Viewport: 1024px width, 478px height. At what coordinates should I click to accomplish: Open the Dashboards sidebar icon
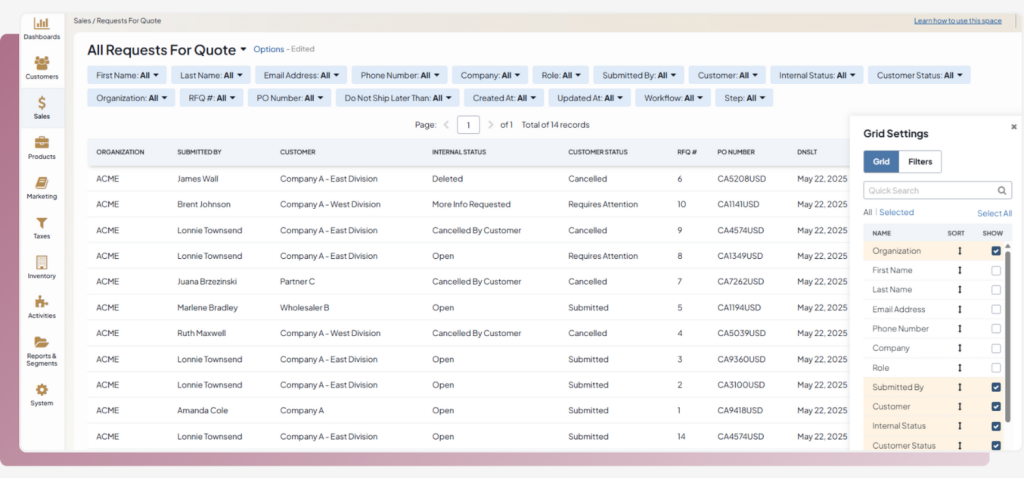42,23
